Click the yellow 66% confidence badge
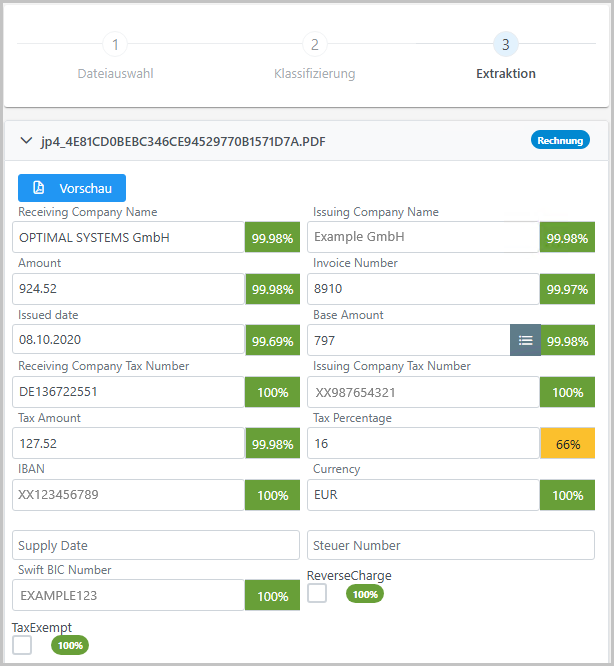 pyautogui.click(x=567, y=443)
